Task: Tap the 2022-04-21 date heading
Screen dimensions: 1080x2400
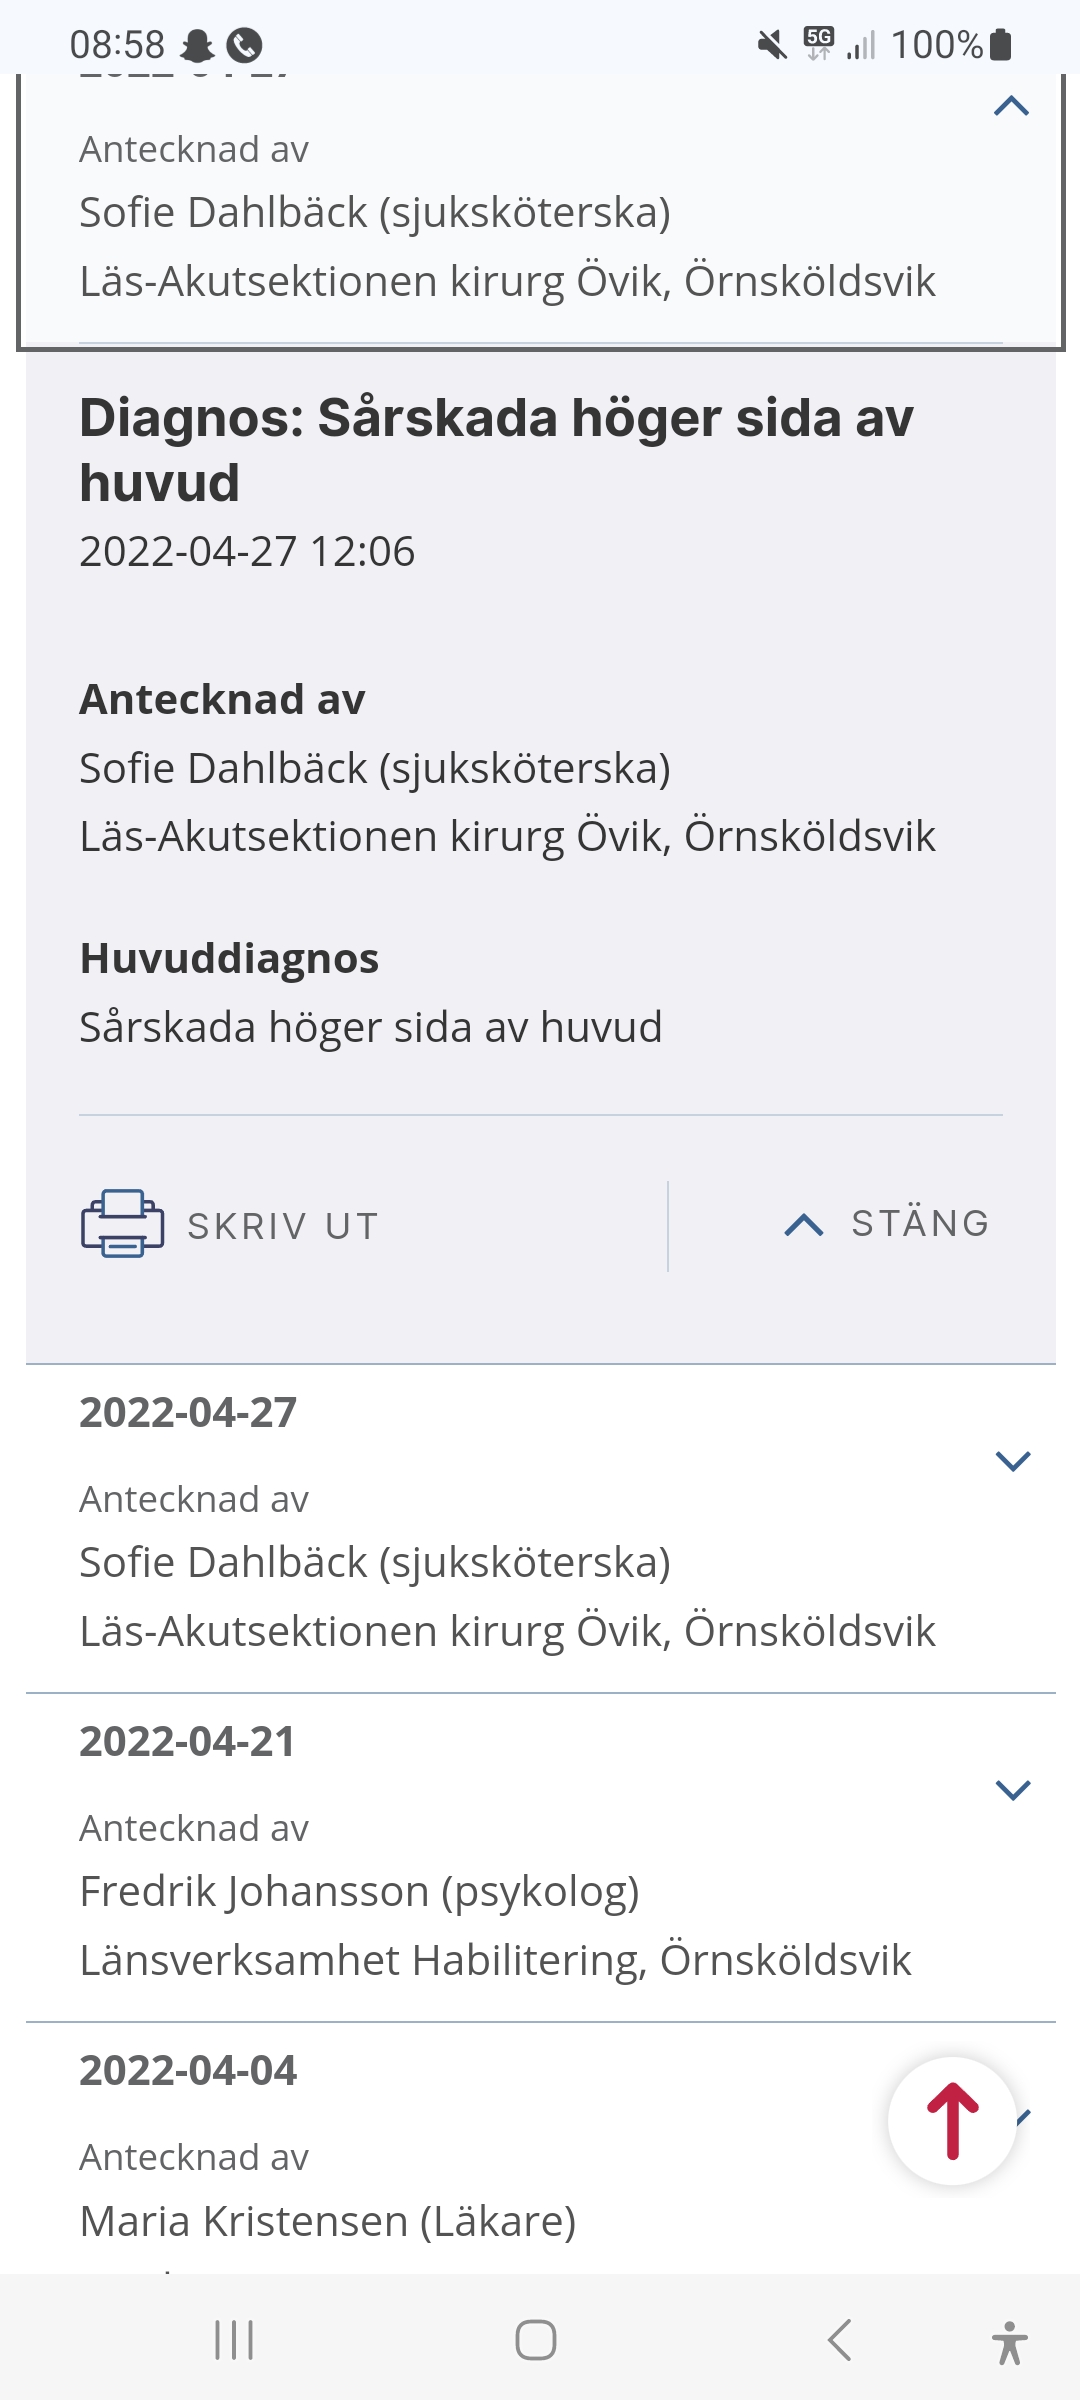Action: coord(188,1742)
